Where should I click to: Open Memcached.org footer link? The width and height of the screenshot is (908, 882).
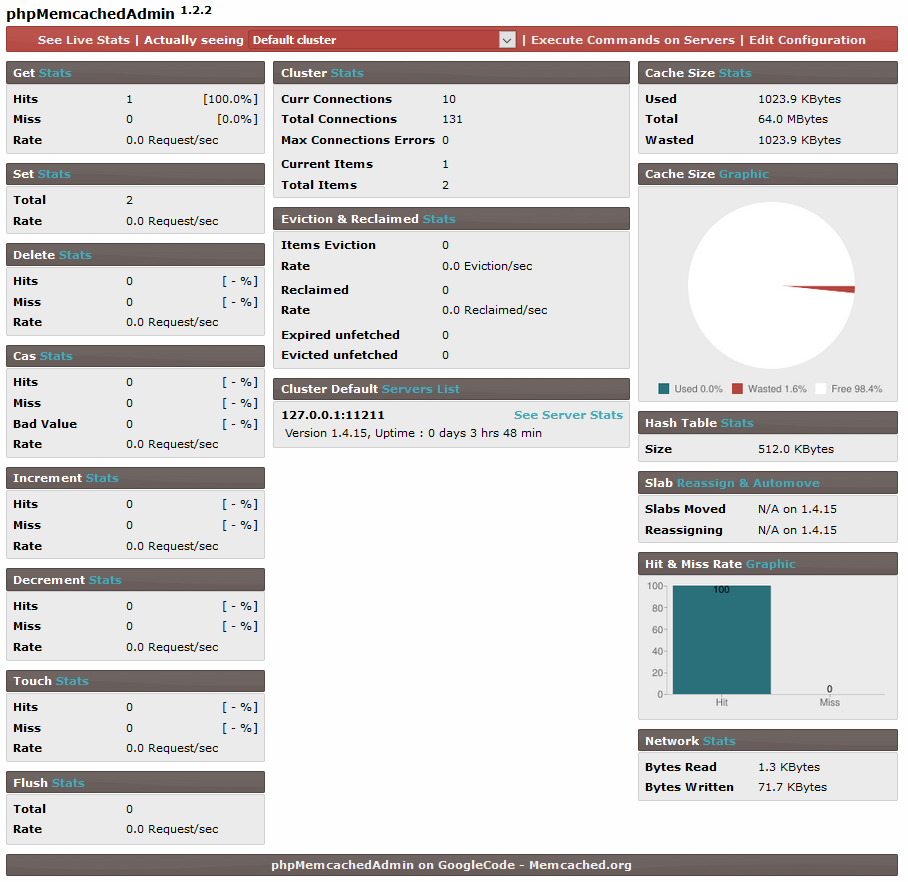[580, 865]
